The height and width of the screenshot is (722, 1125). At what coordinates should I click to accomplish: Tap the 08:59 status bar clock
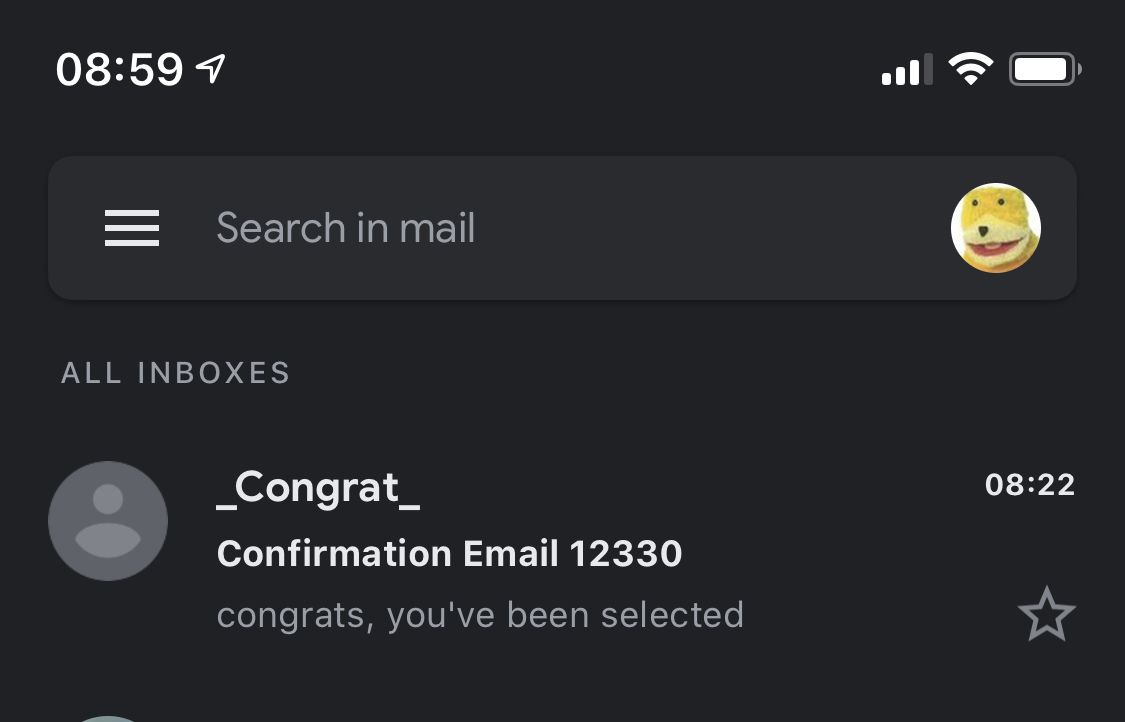(x=120, y=70)
